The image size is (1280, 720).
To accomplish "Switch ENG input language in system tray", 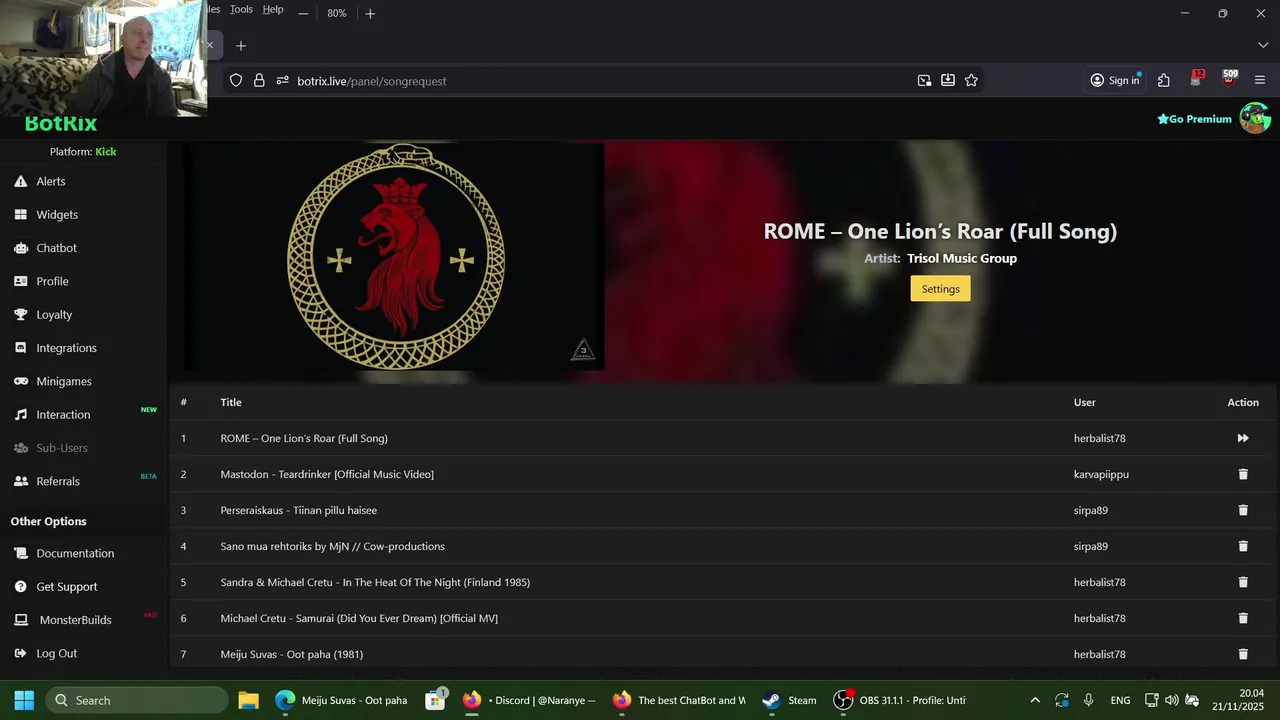I will 1120,700.
